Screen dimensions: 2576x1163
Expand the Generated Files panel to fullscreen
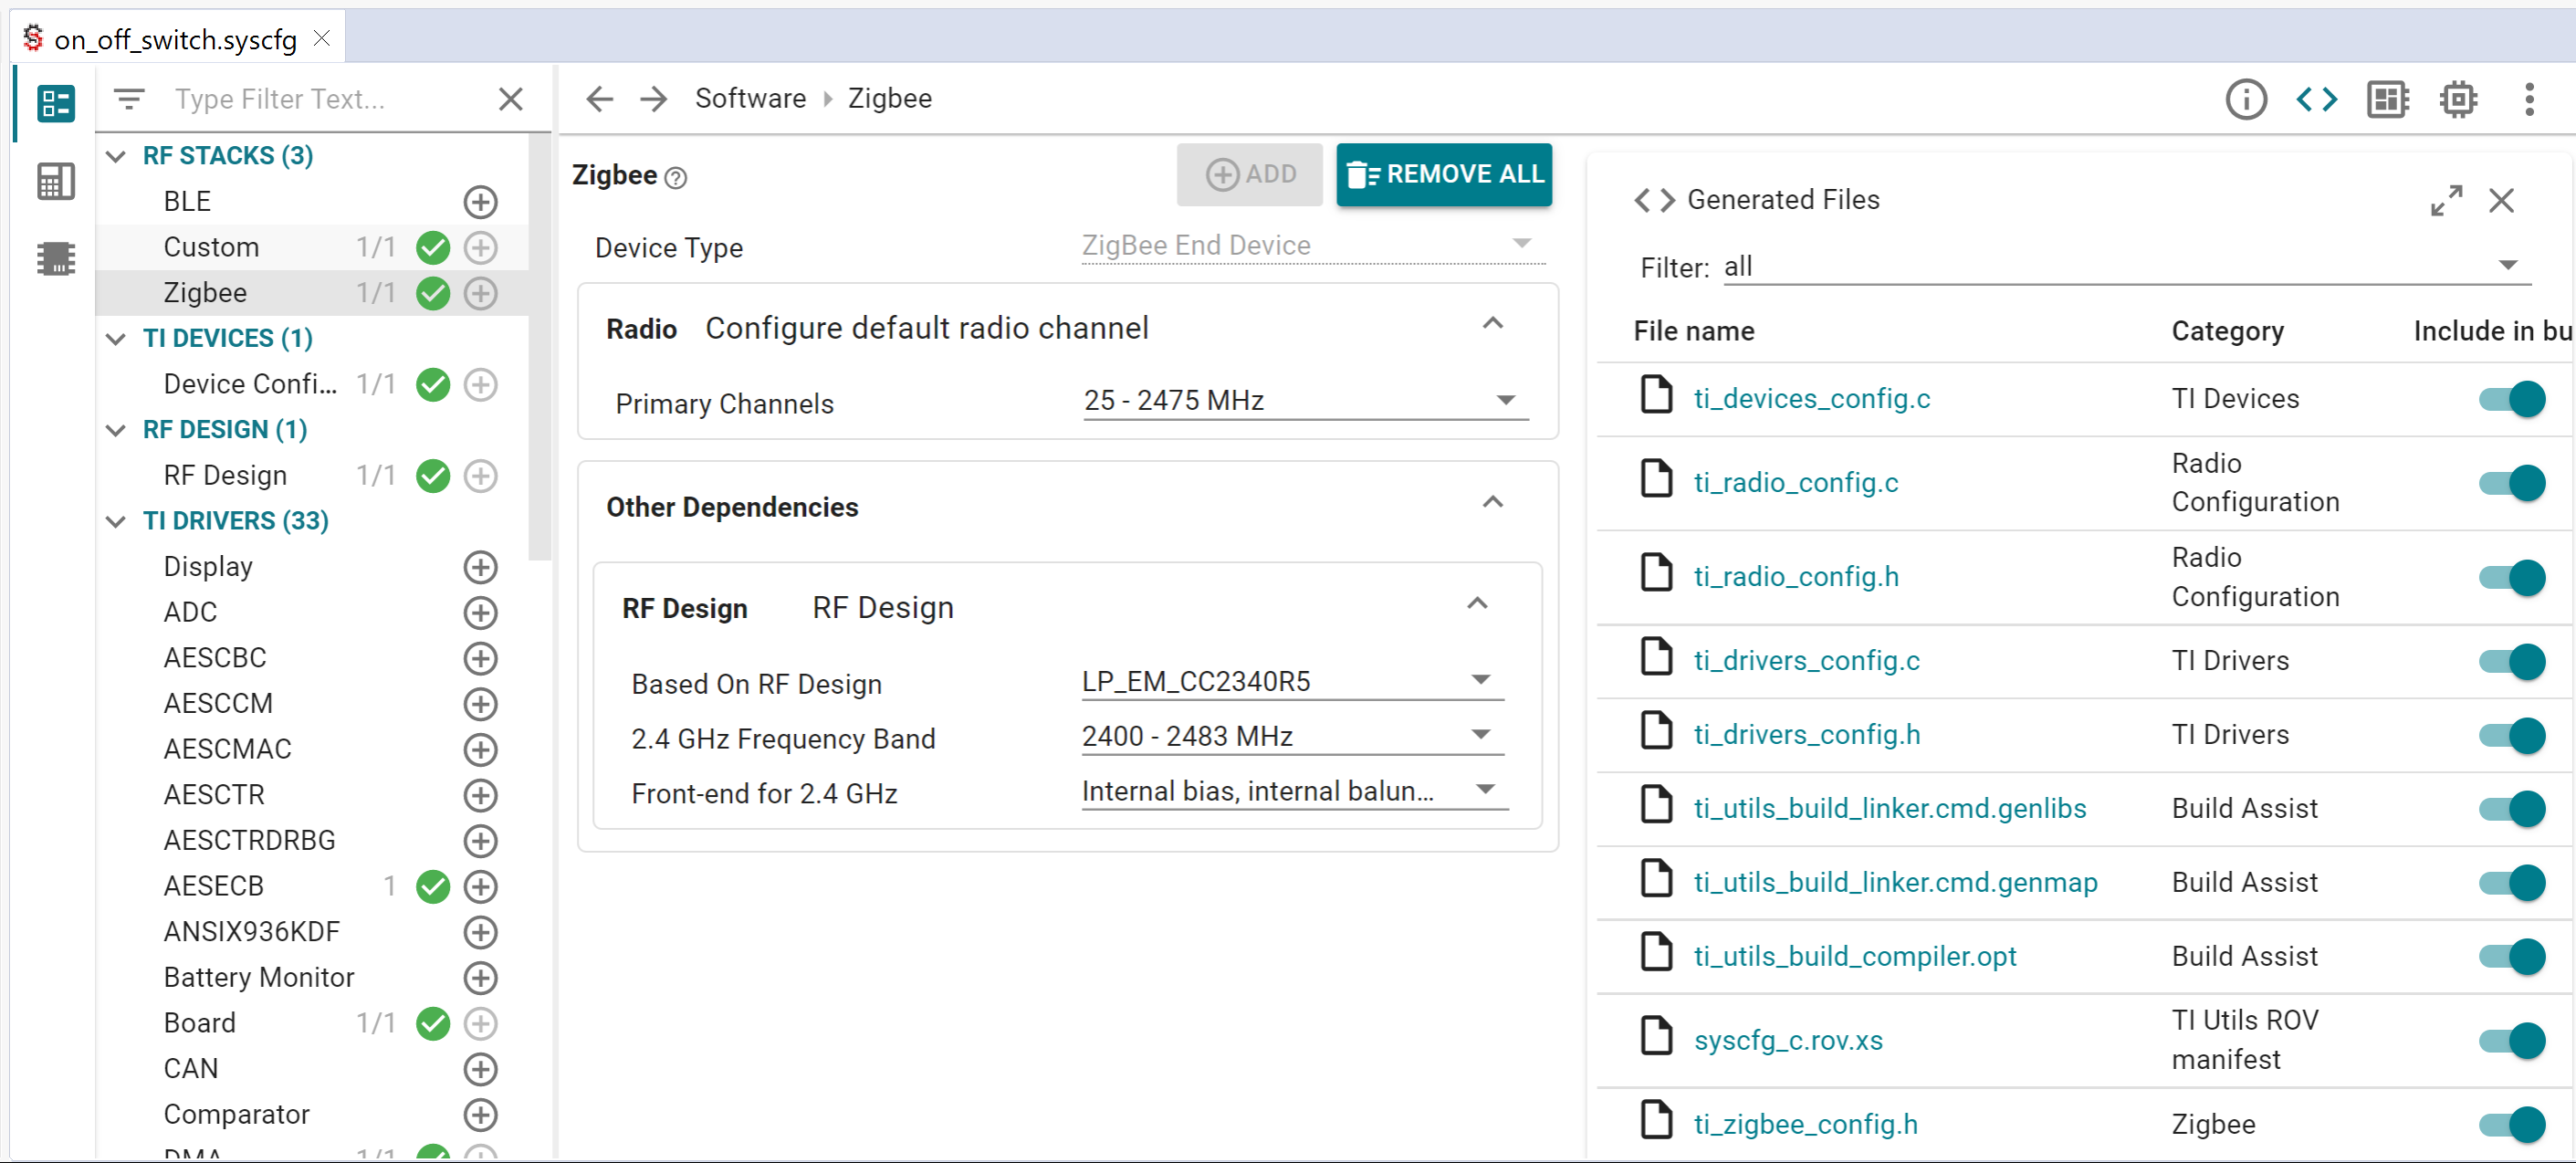point(2446,201)
